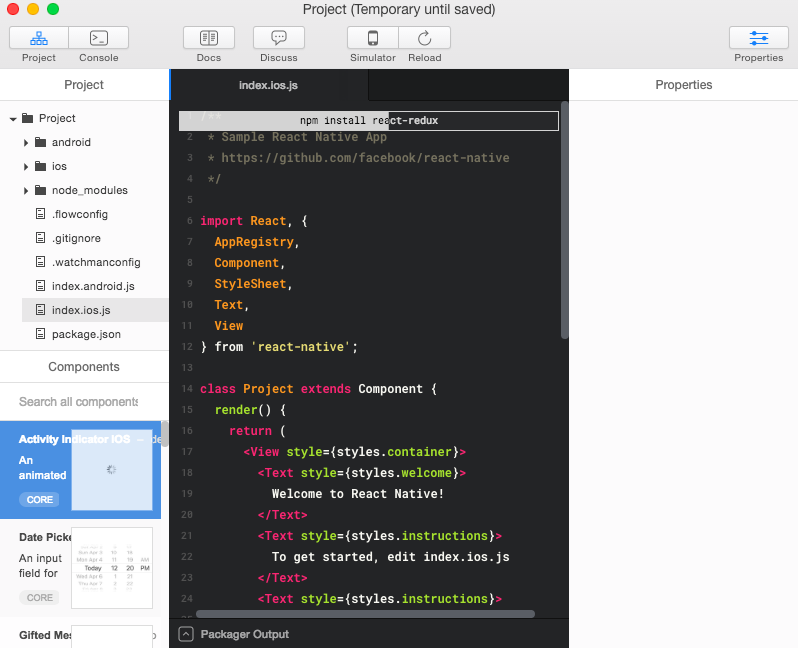Screen dimensions: 798x648
Task: Close the window with red button
Action: pos(13,9)
